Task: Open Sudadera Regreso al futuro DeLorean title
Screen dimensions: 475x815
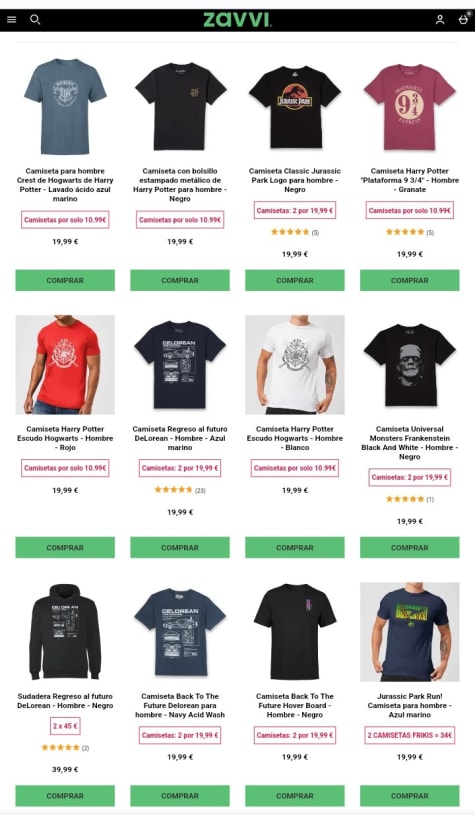Action: click(x=65, y=701)
